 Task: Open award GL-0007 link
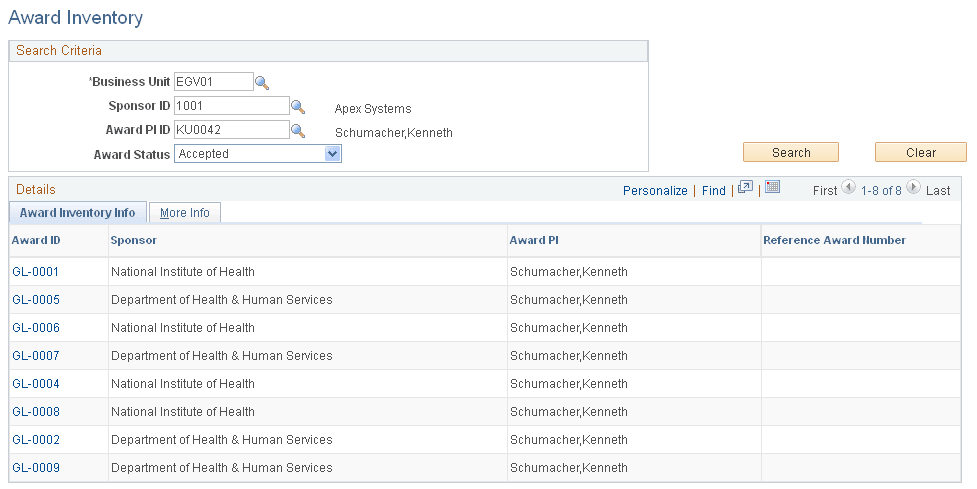point(36,356)
